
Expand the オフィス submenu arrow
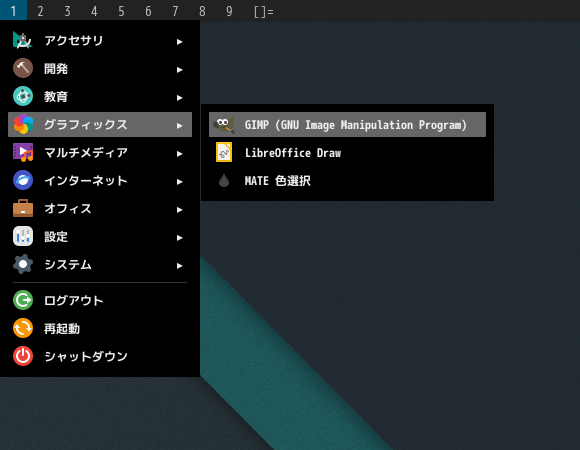(180, 210)
